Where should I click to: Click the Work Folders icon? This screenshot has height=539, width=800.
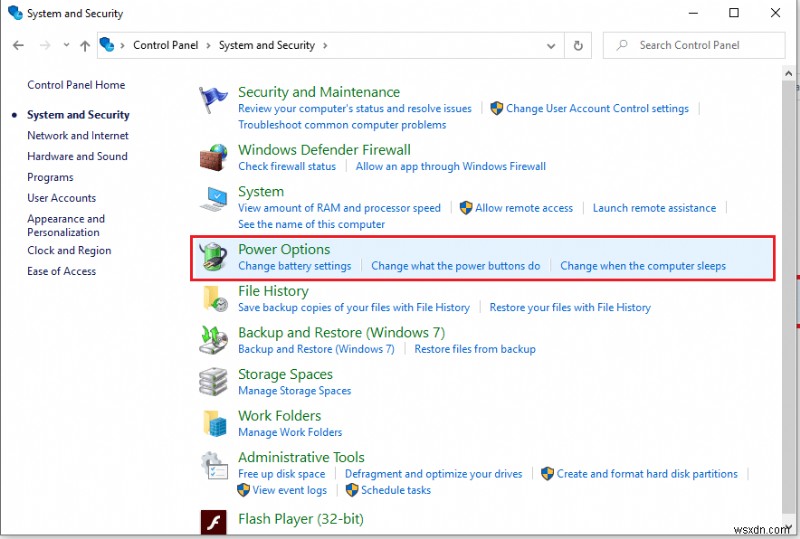[x=213, y=423]
